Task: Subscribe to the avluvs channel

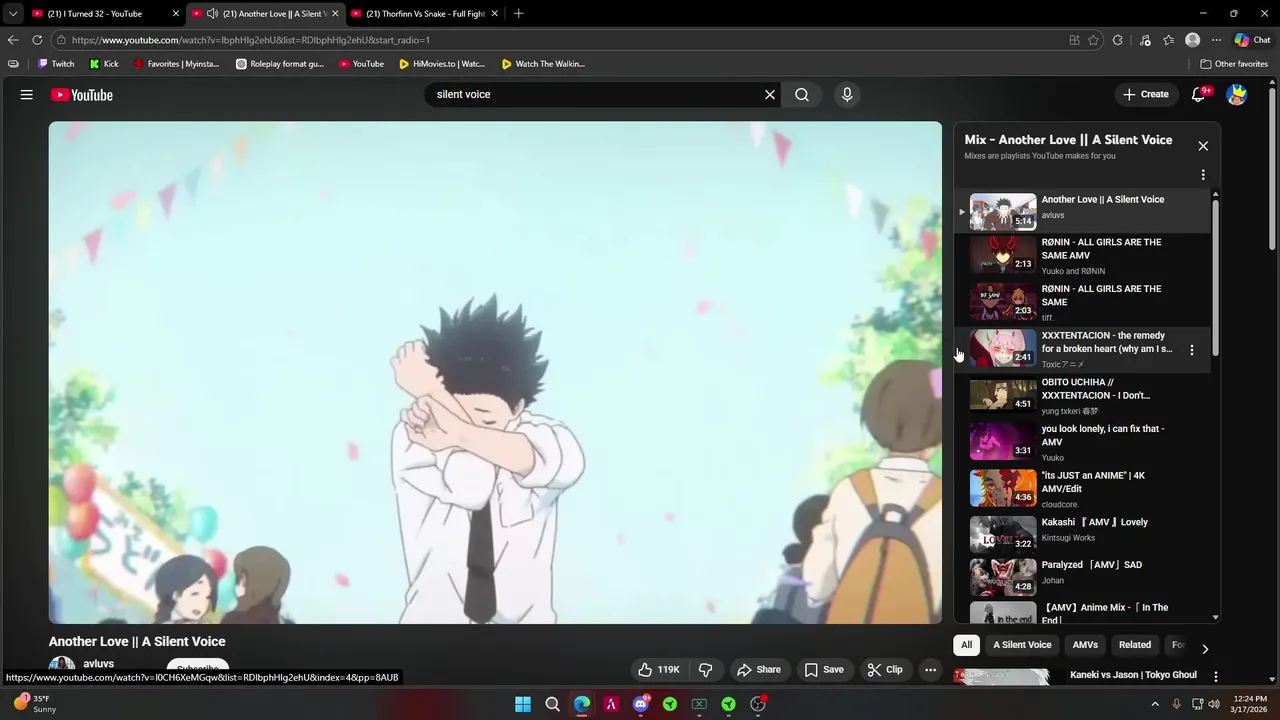Action: click(x=198, y=668)
